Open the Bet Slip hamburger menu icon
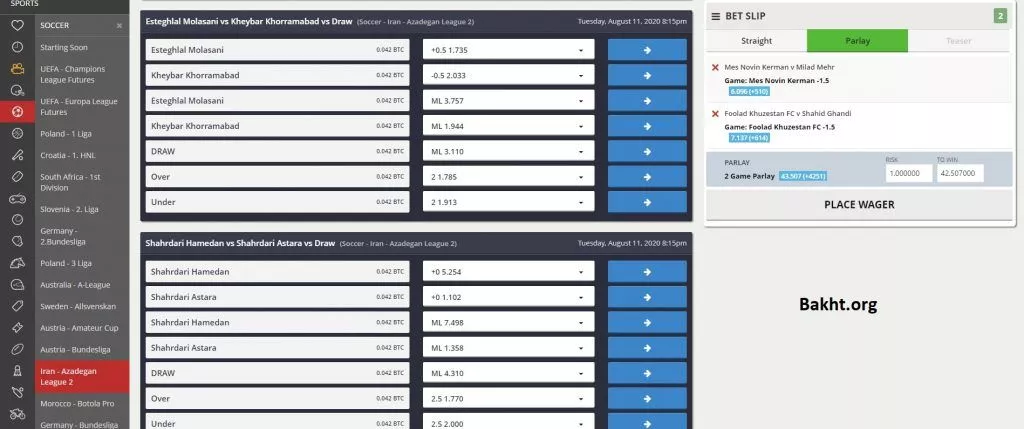 coord(716,16)
